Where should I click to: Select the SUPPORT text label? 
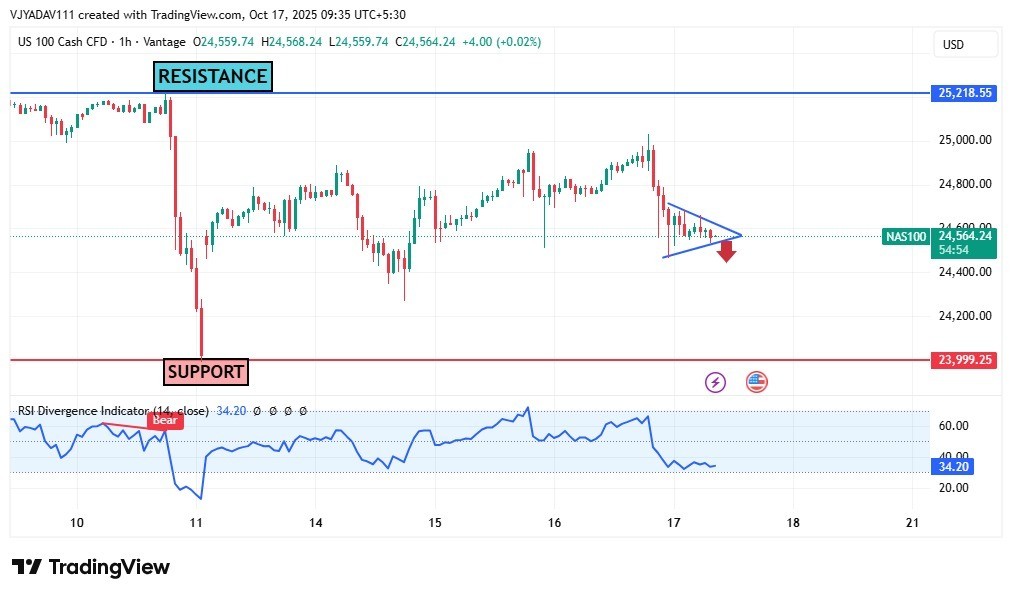(206, 372)
